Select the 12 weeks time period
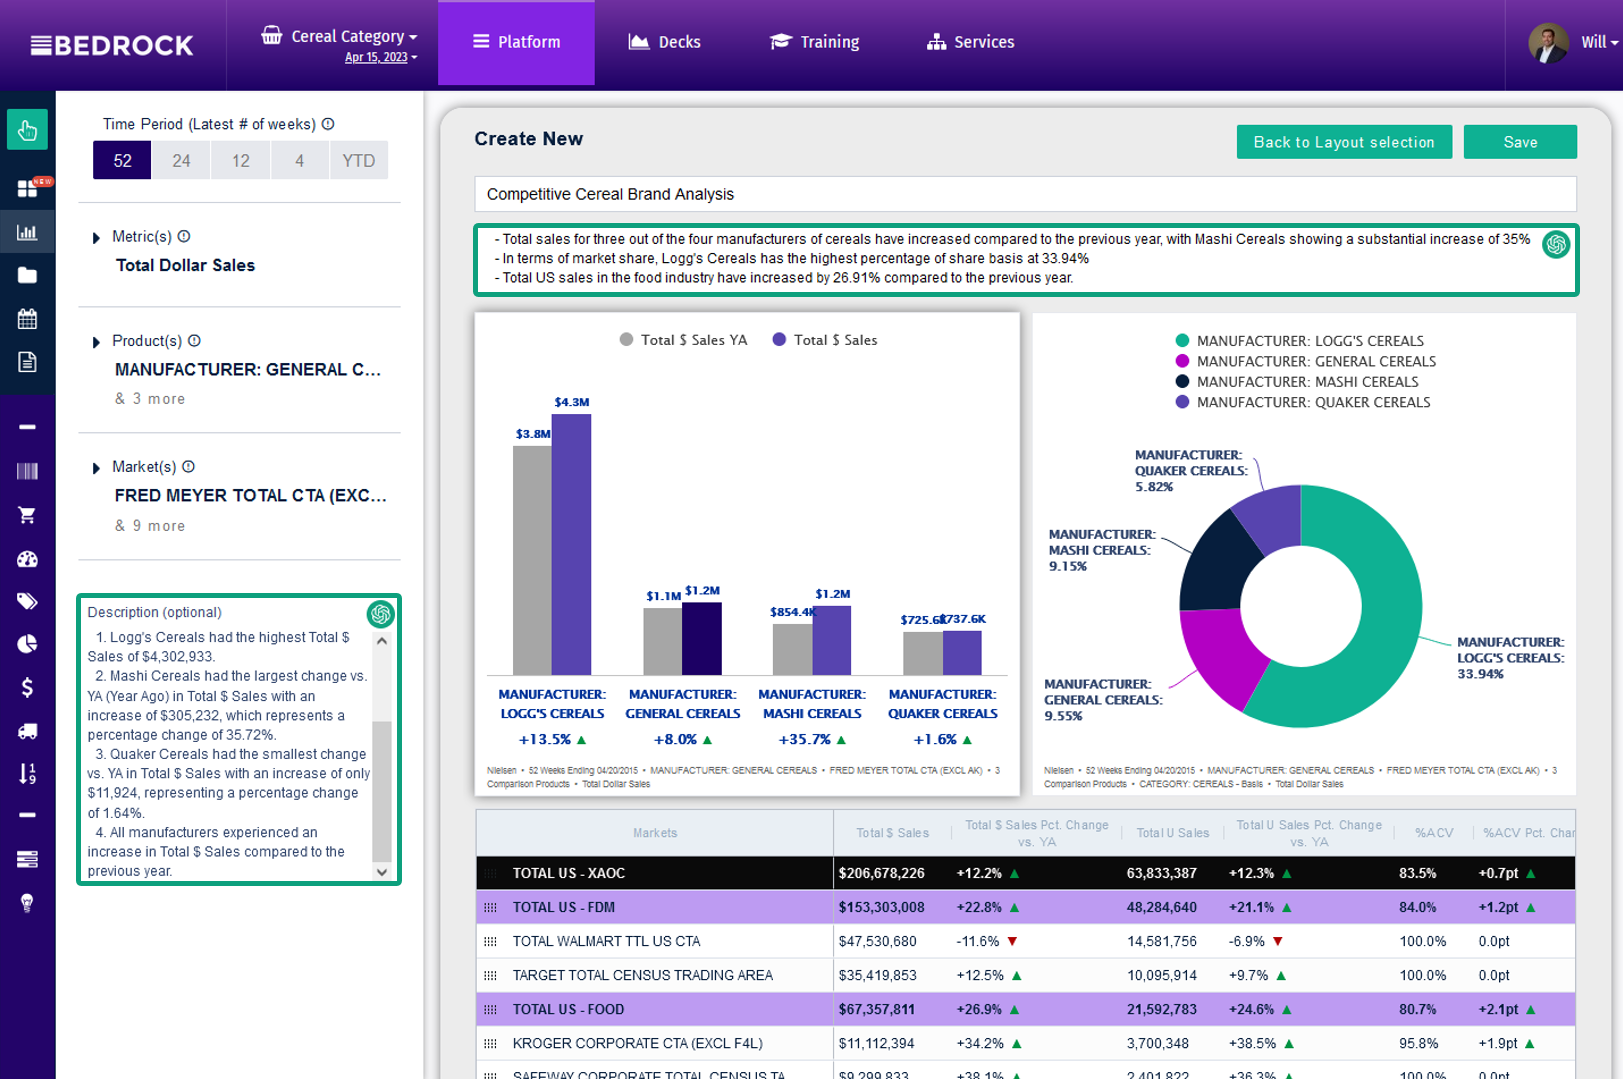Image resolution: width=1623 pixels, height=1079 pixels. point(240,161)
